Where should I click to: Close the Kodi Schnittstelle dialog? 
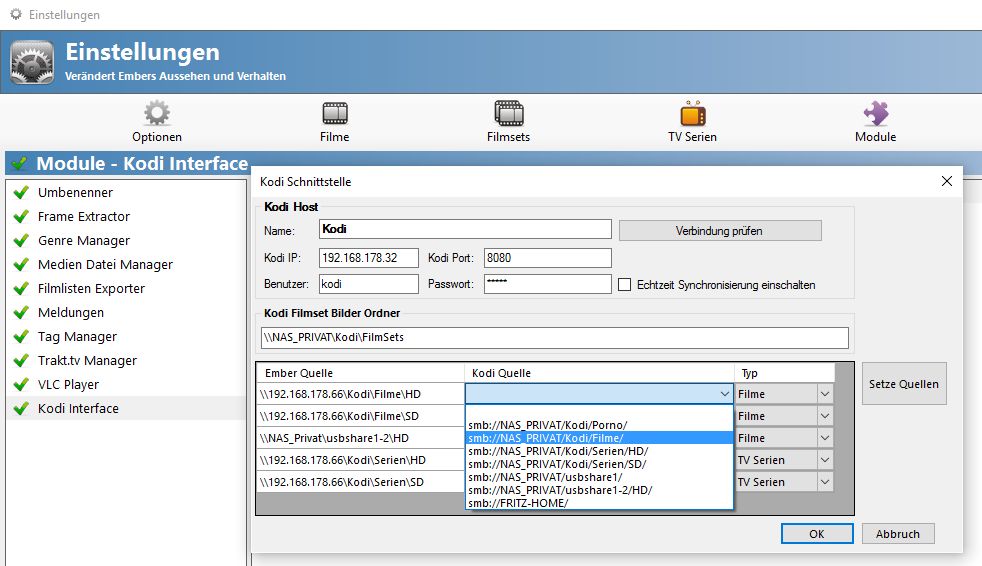[x=946, y=181]
